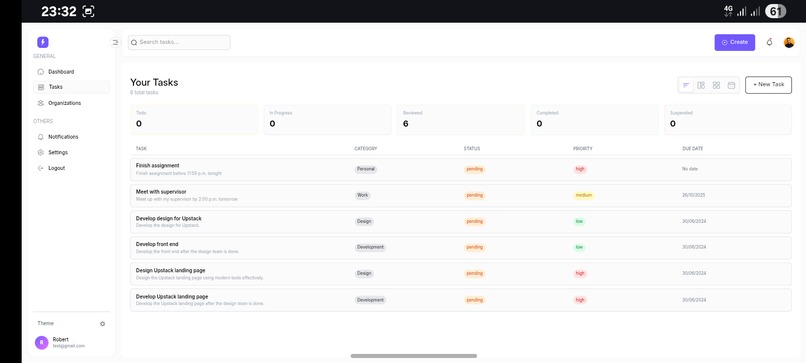The width and height of the screenshot is (806, 363).
Task: Click the screen record icon beside the clock
Action: click(x=88, y=11)
